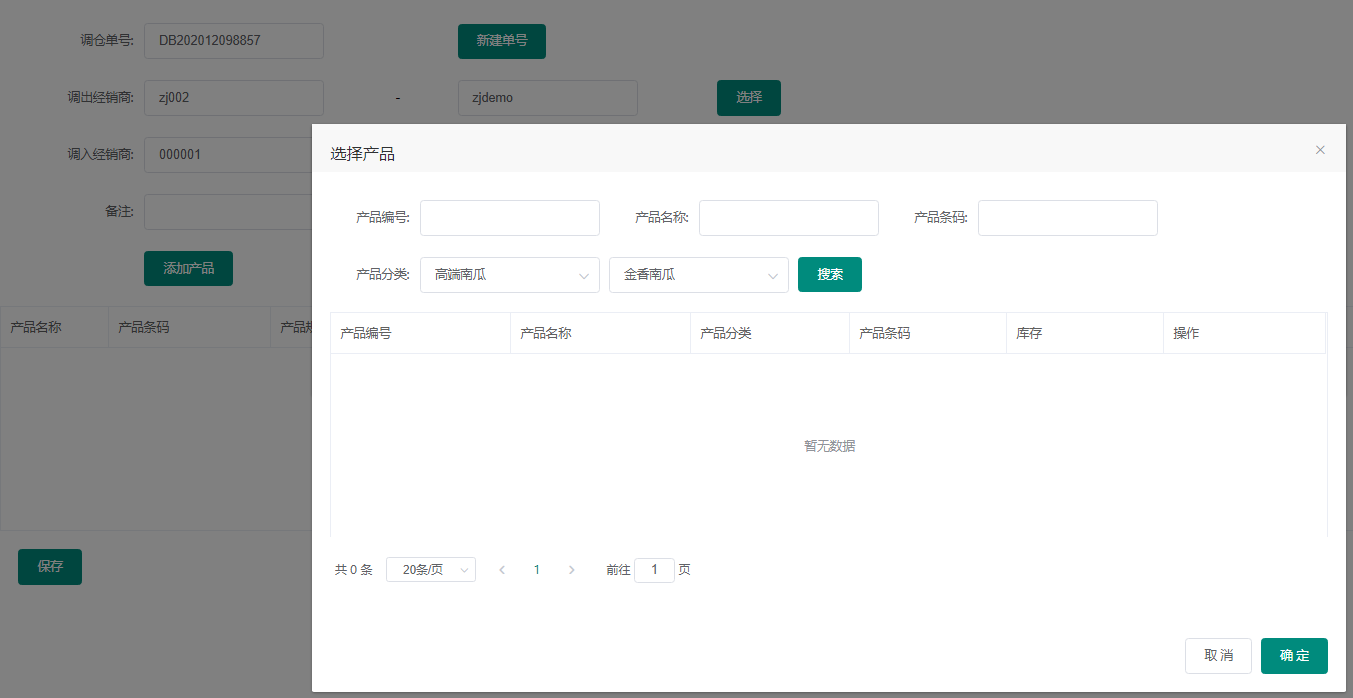Click the 搜索 button
The image size is (1353, 698).
point(829,275)
